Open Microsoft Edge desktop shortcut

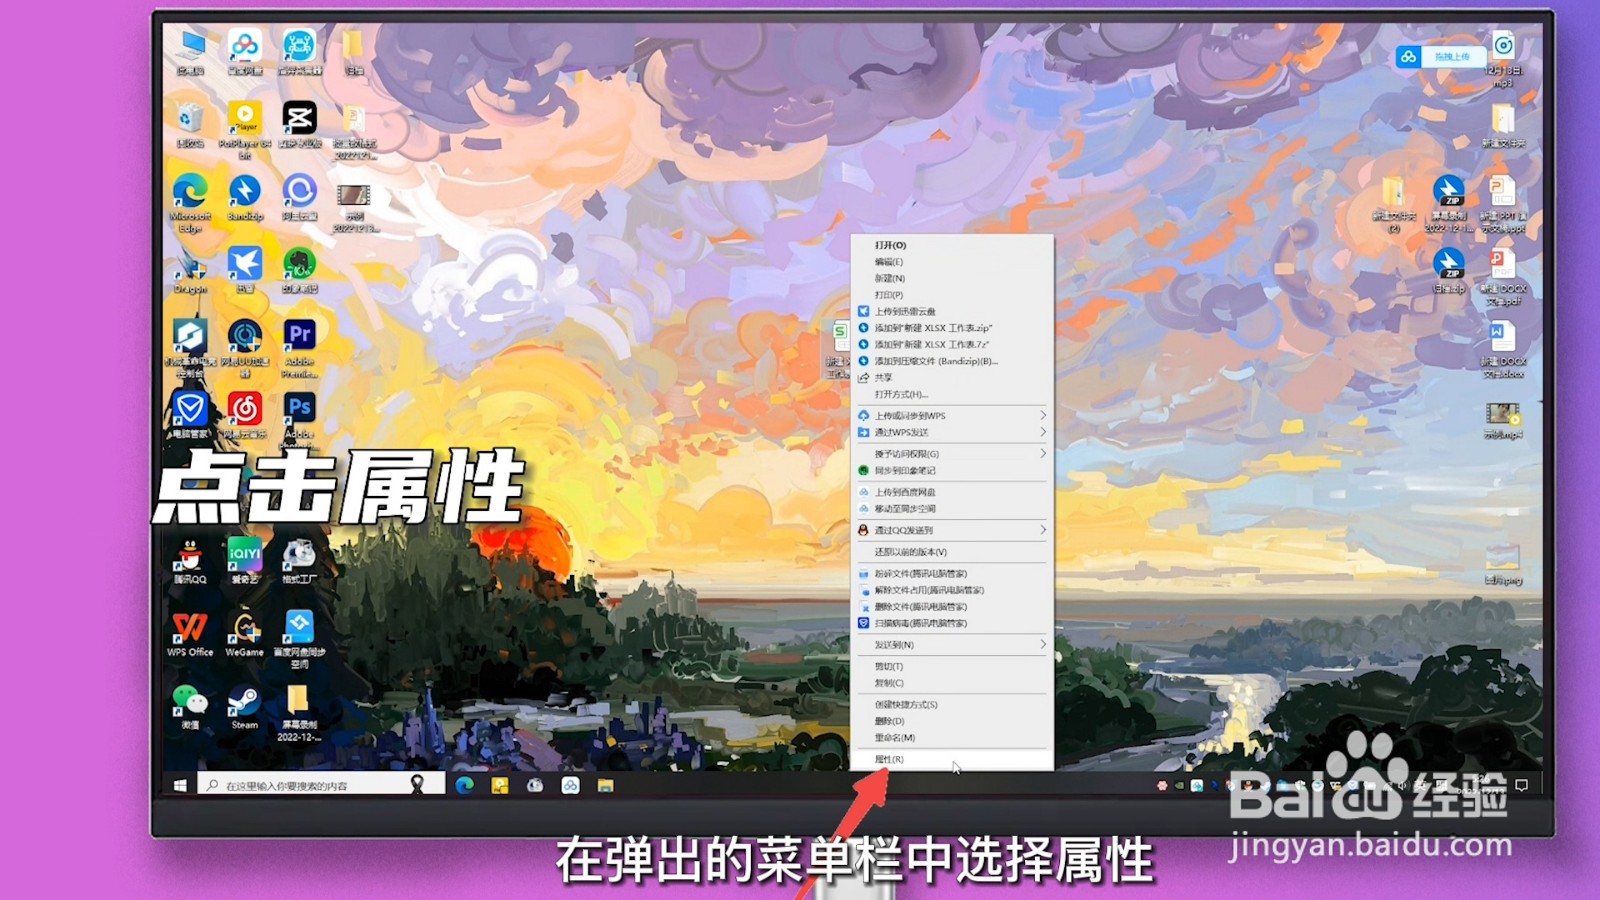[x=190, y=202]
